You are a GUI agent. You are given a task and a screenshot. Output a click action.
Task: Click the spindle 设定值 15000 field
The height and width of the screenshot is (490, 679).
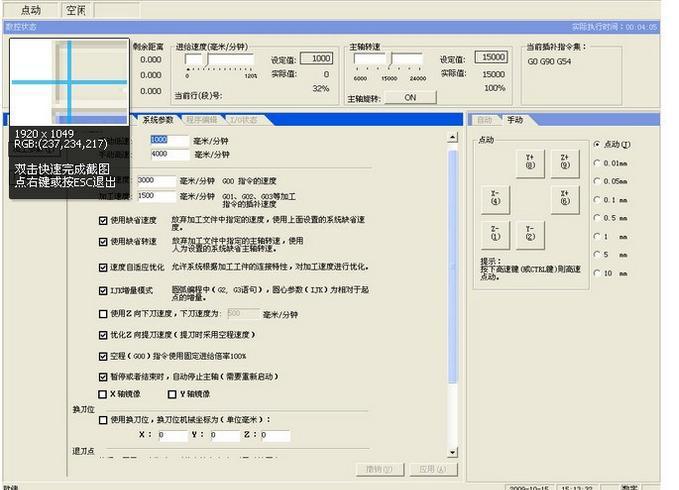pyautogui.click(x=491, y=57)
